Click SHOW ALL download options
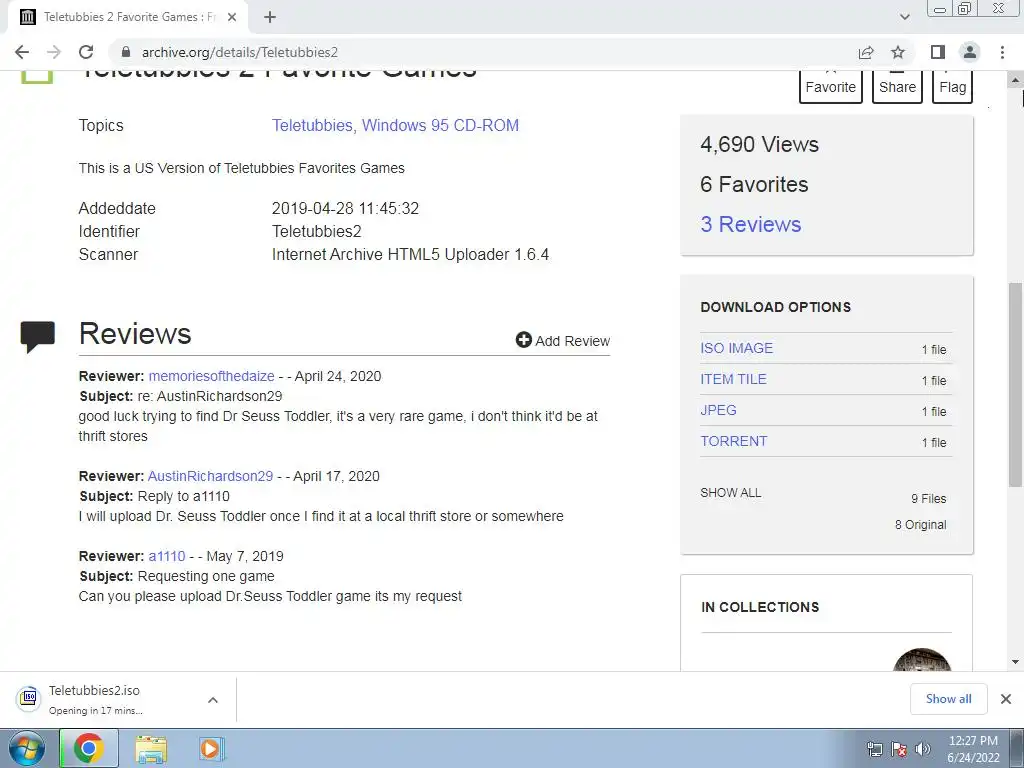The width and height of the screenshot is (1024, 768). click(x=731, y=492)
